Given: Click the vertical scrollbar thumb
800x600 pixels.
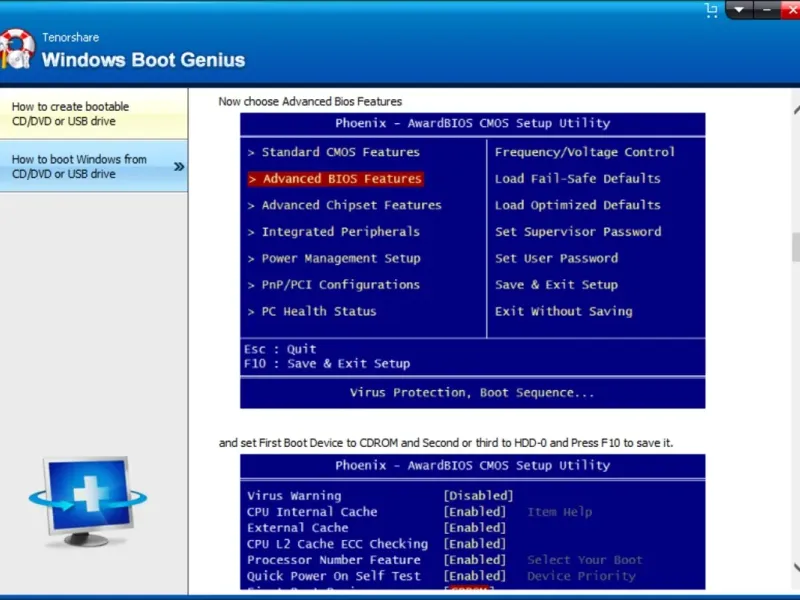Looking at the screenshot, I should coord(796,247).
